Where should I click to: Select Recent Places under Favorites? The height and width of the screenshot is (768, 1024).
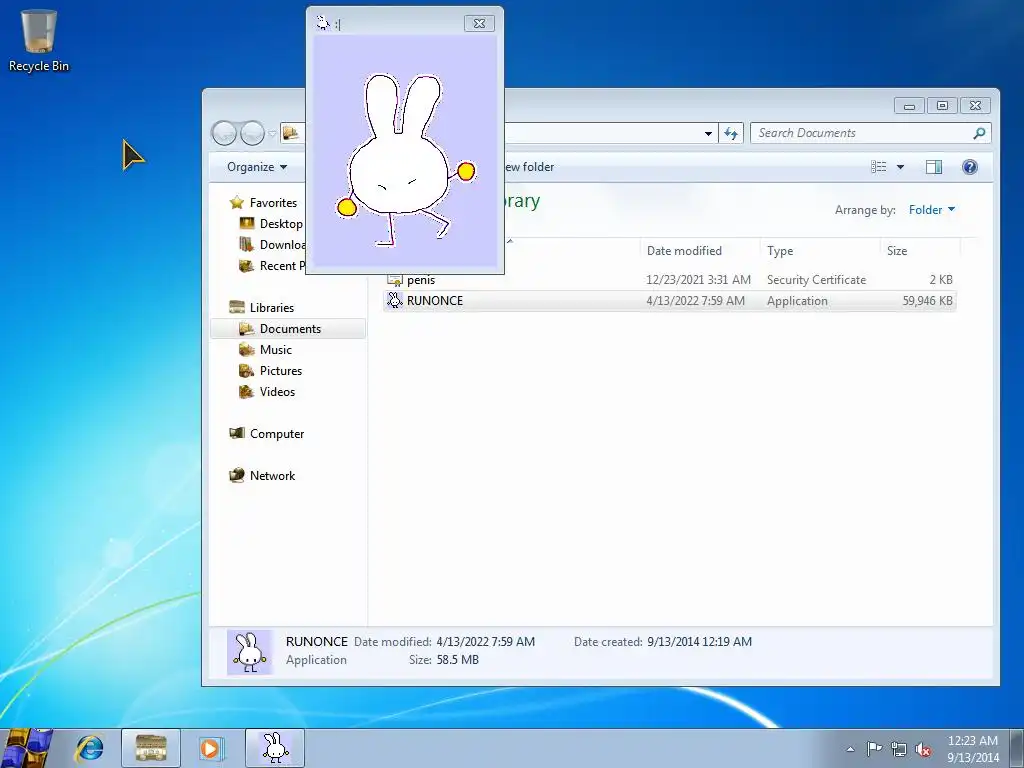click(282, 265)
